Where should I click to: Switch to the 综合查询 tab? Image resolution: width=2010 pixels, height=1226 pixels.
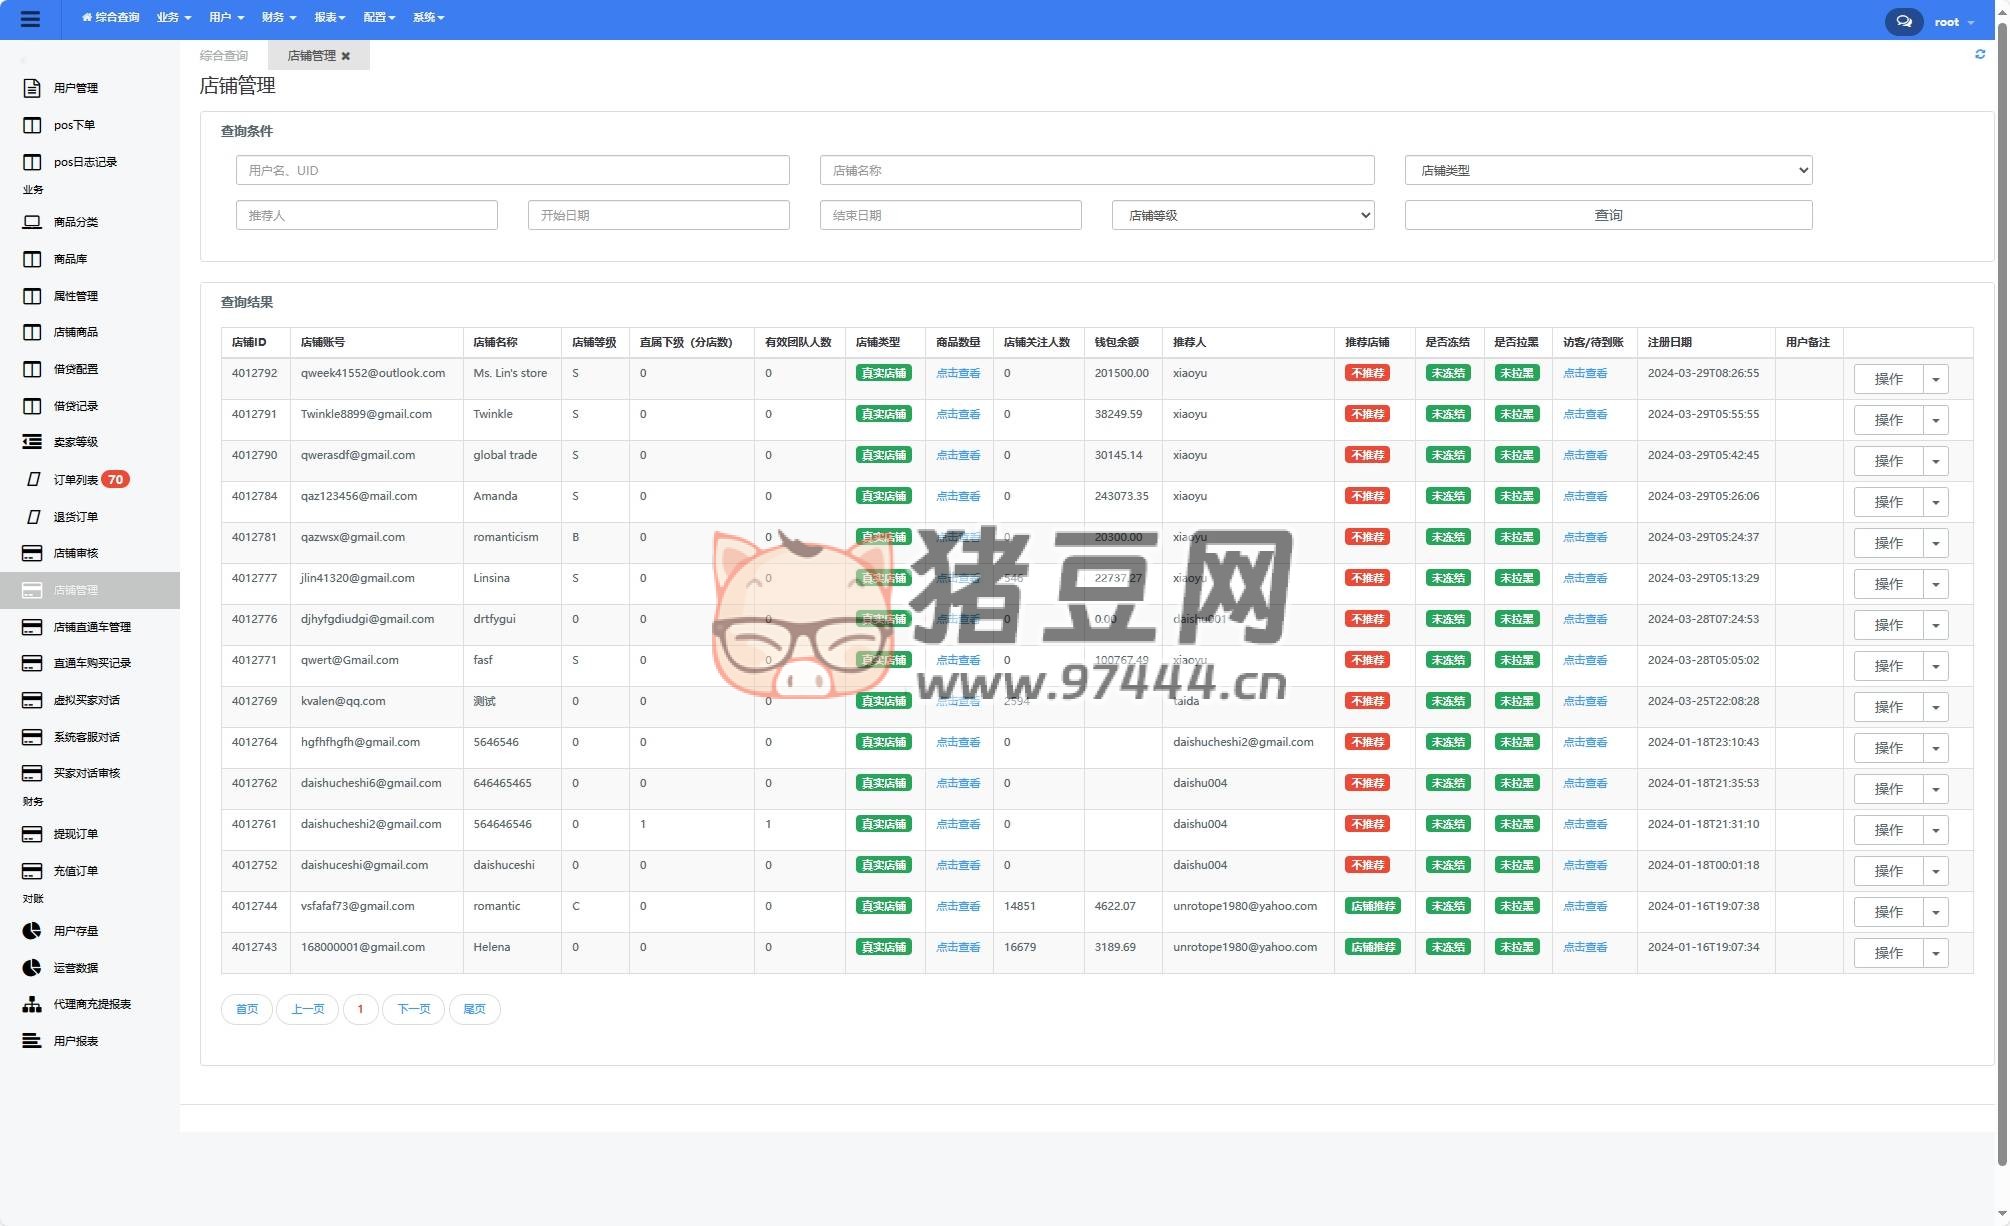tap(224, 56)
